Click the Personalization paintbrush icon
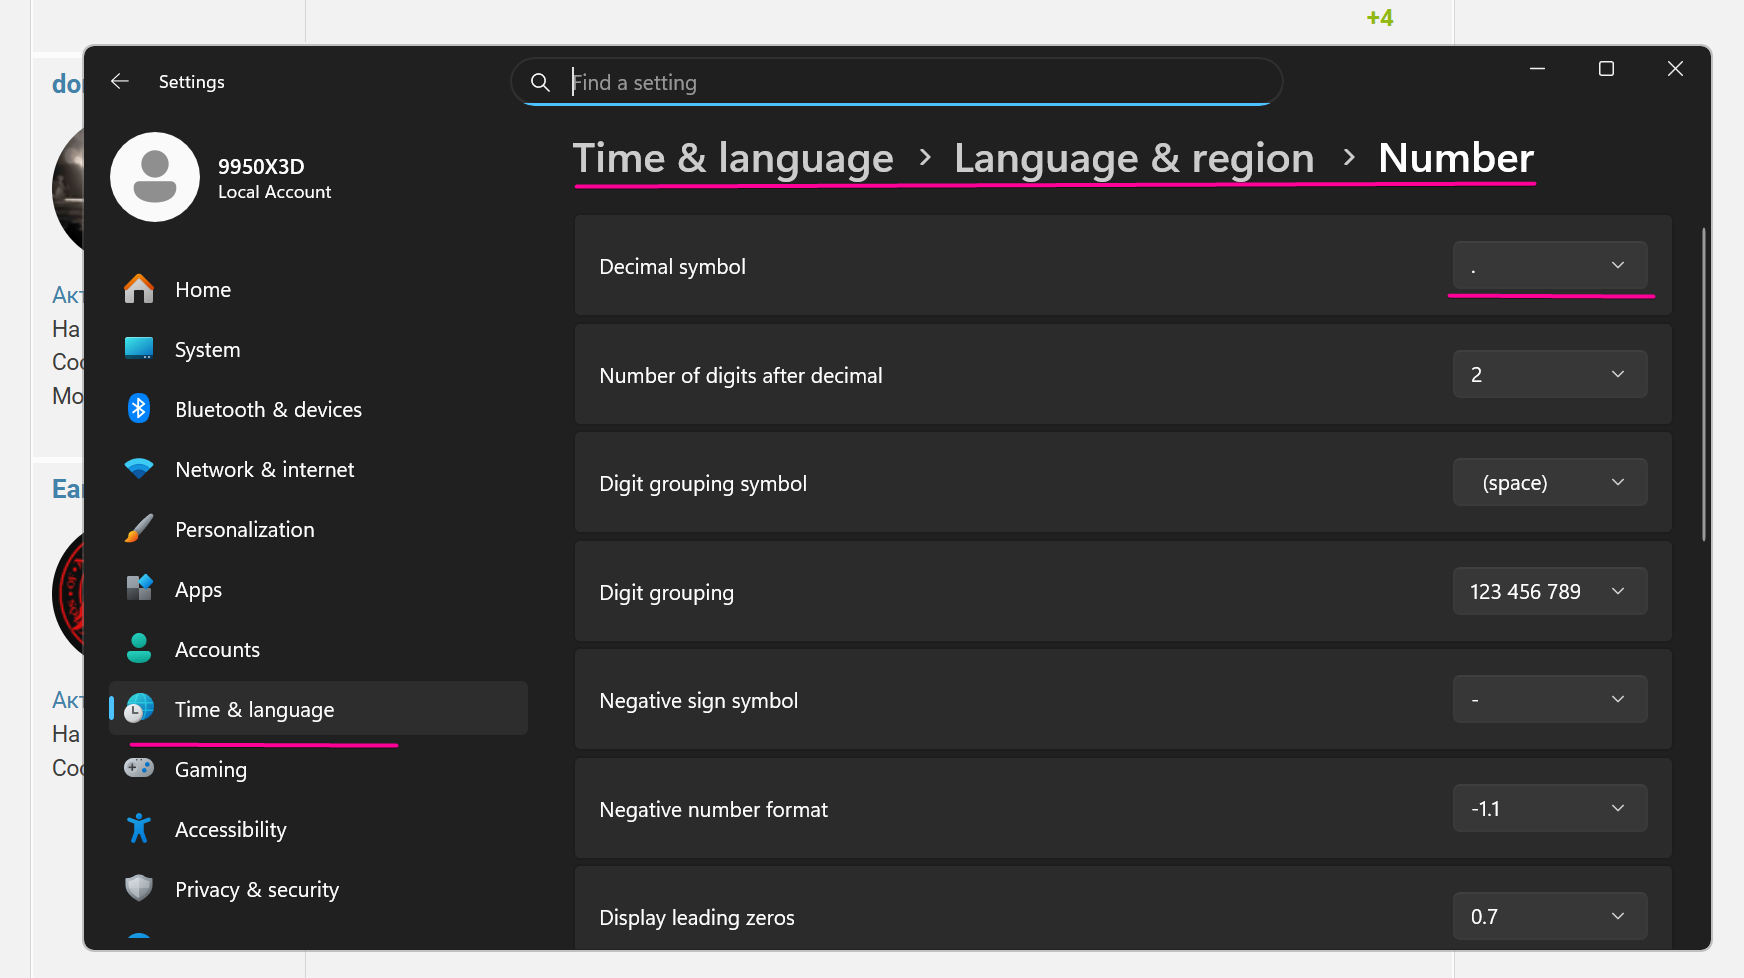Screen dimensions: 1744x978 (x=139, y=529)
